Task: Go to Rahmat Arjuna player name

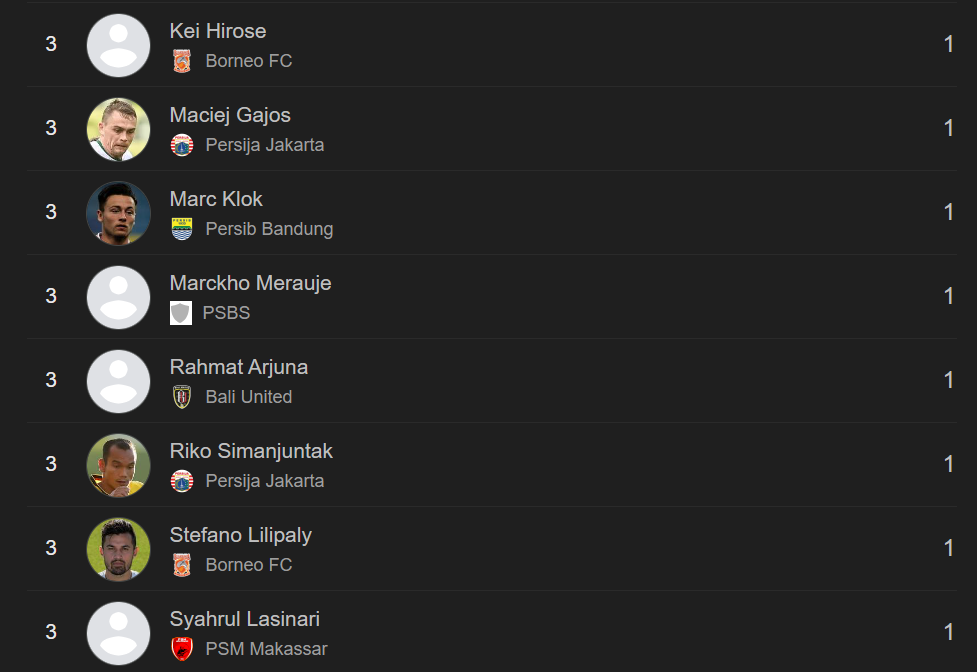Action: [239, 367]
